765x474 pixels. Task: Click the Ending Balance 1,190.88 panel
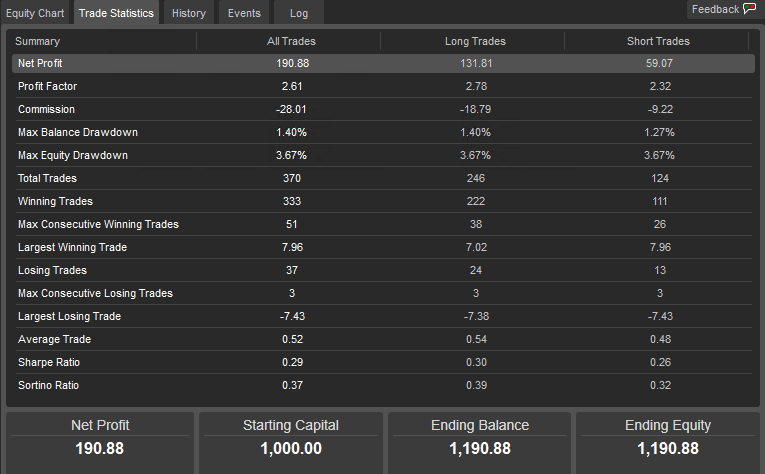point(480,443)
